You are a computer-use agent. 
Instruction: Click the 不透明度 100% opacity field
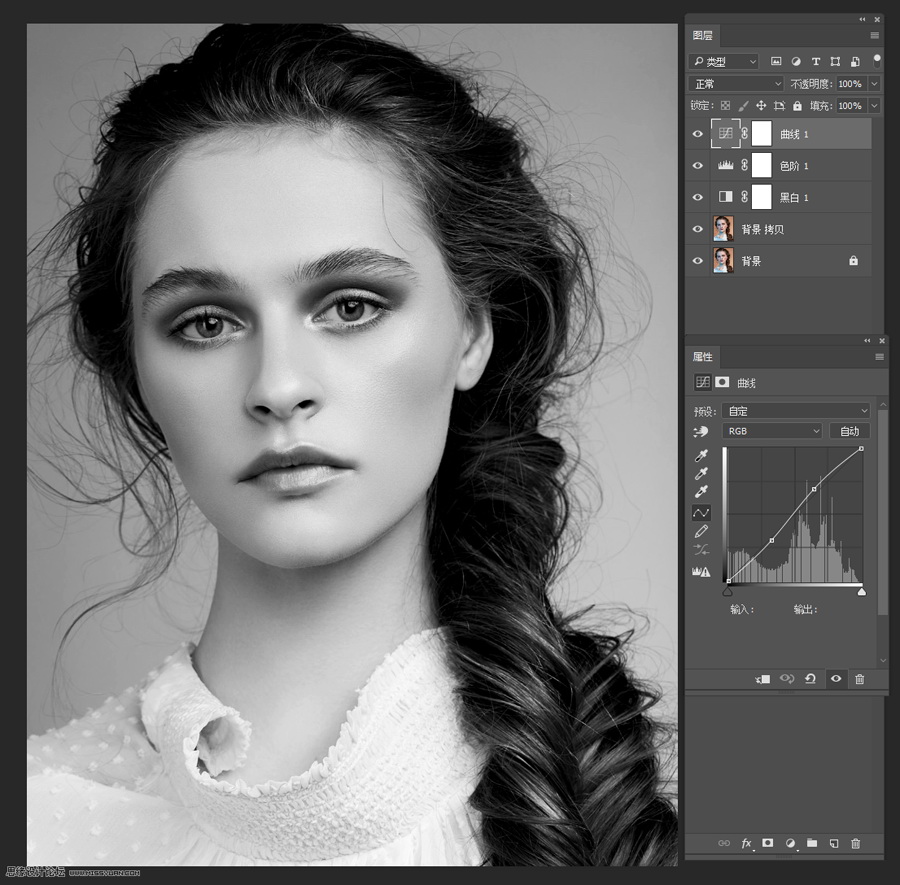[x=852, y=84]
